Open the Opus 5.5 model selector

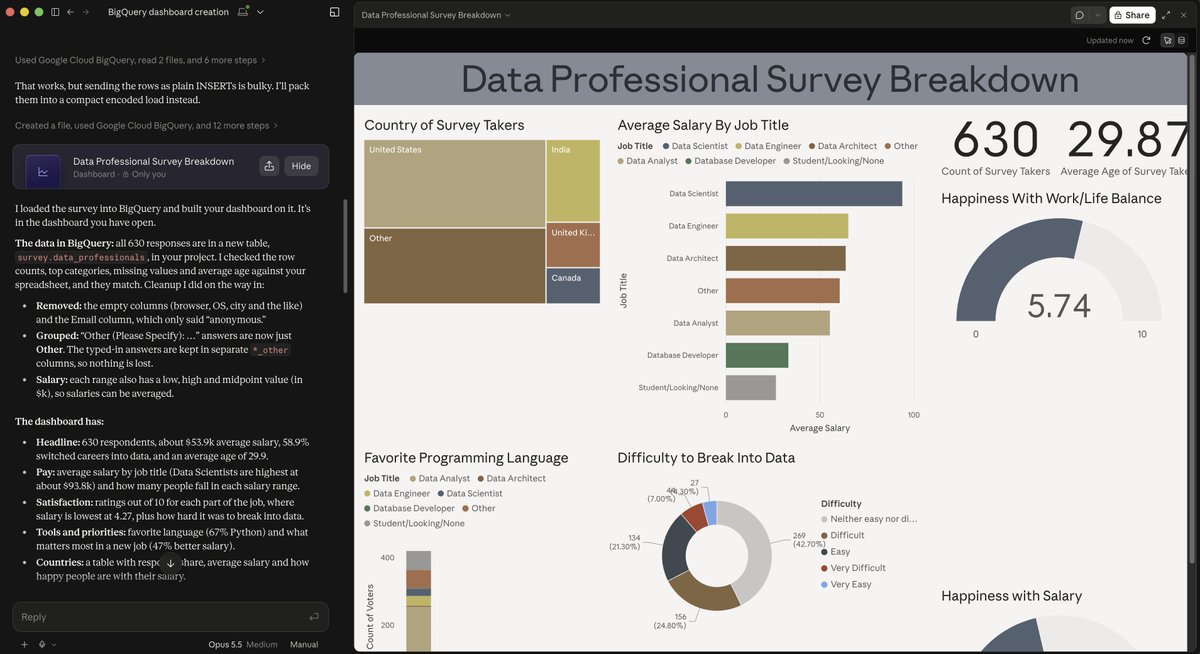pyautogui.click(x=225, y=644)
